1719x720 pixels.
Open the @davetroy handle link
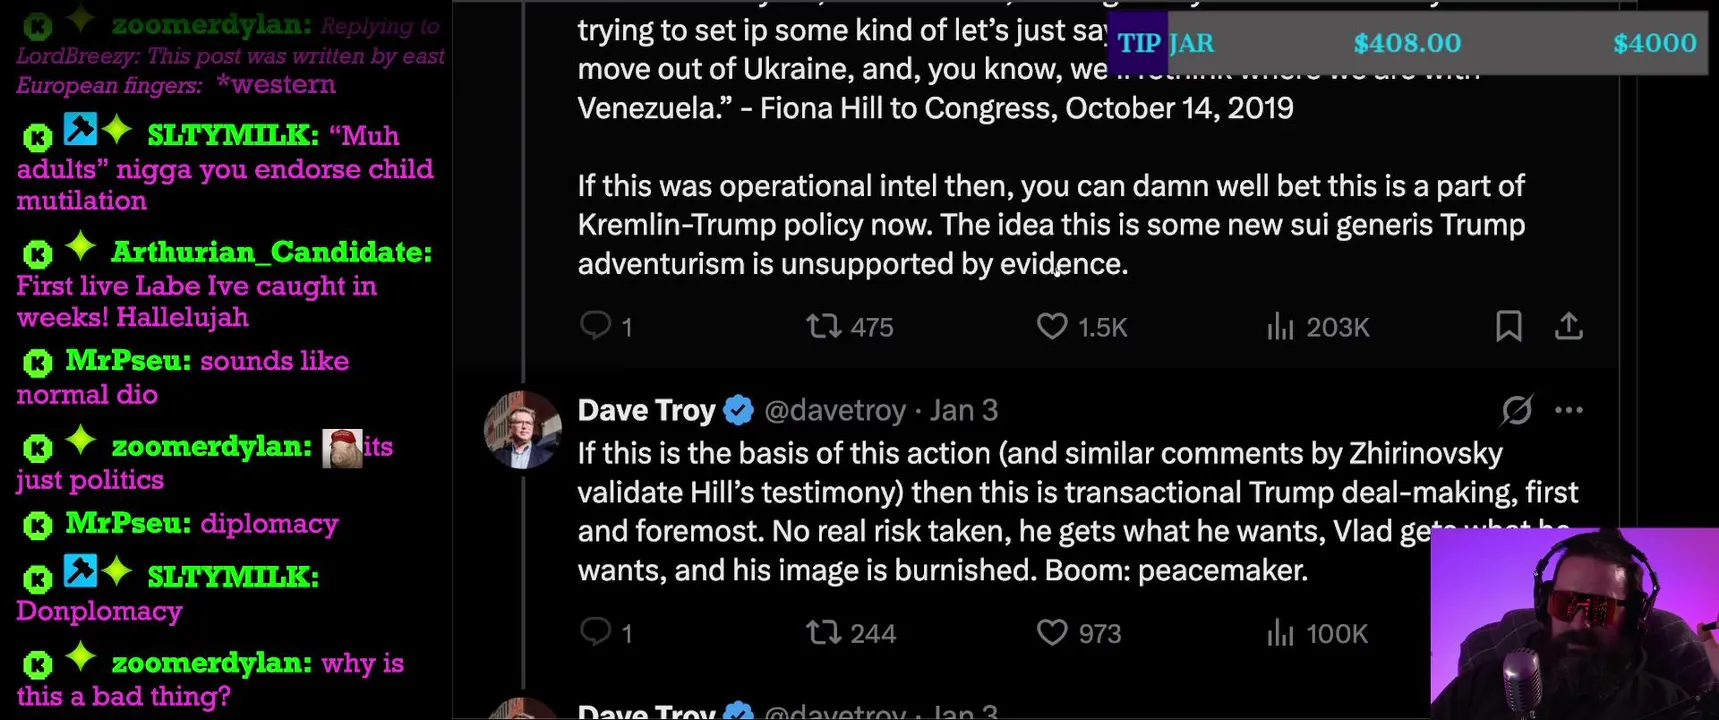[x=834, y=410]
